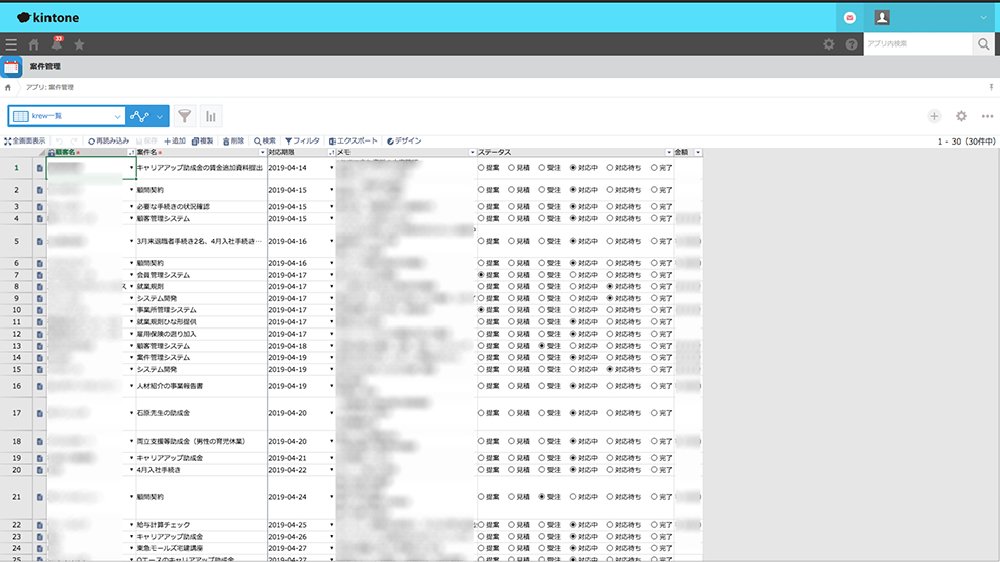Click デザイン design button
Image resolution: width=1000 pixels, height=562 pixels.
point(404,141)
